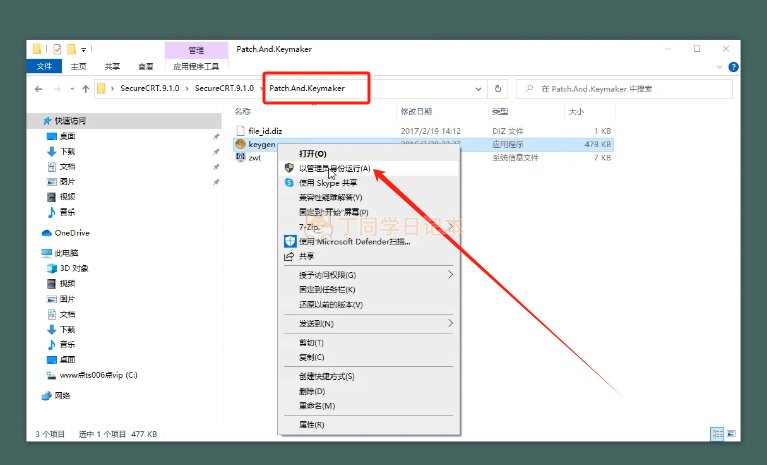Click the new folder icon in title bar
Screen dimensions: 767x465
coord(71,49)
